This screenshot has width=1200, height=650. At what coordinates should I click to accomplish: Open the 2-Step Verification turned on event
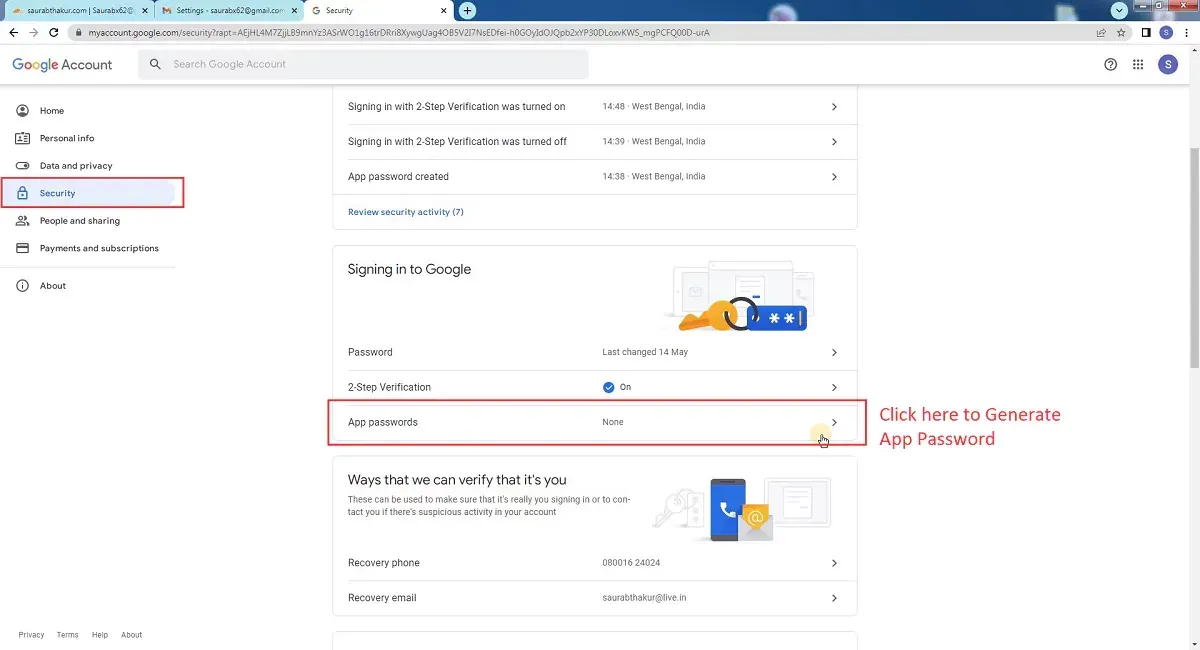pyautogui.click(x=595, y=107)
